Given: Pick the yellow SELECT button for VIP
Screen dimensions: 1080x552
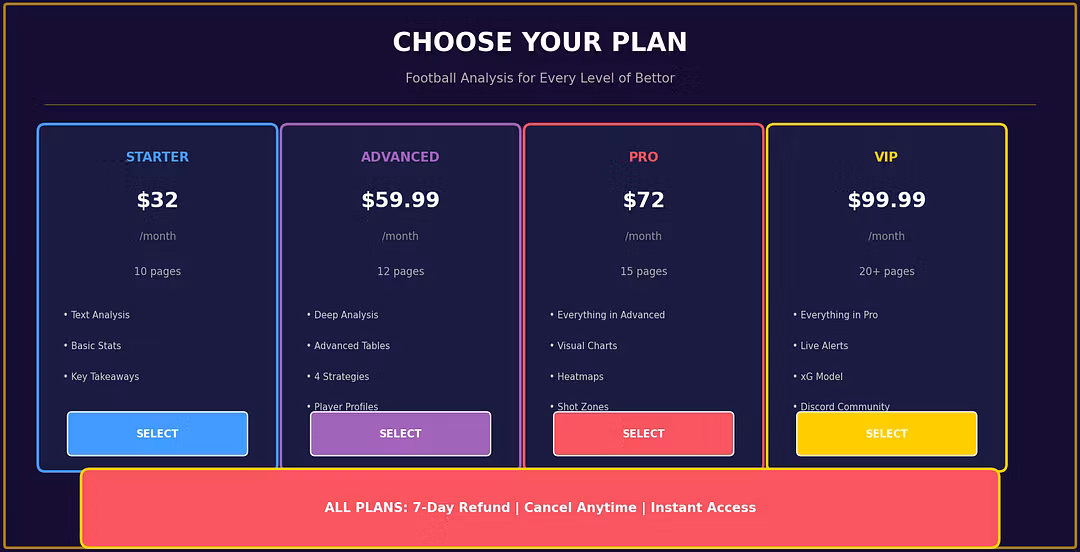Looking at the screenshot, I should coord(886,433).
